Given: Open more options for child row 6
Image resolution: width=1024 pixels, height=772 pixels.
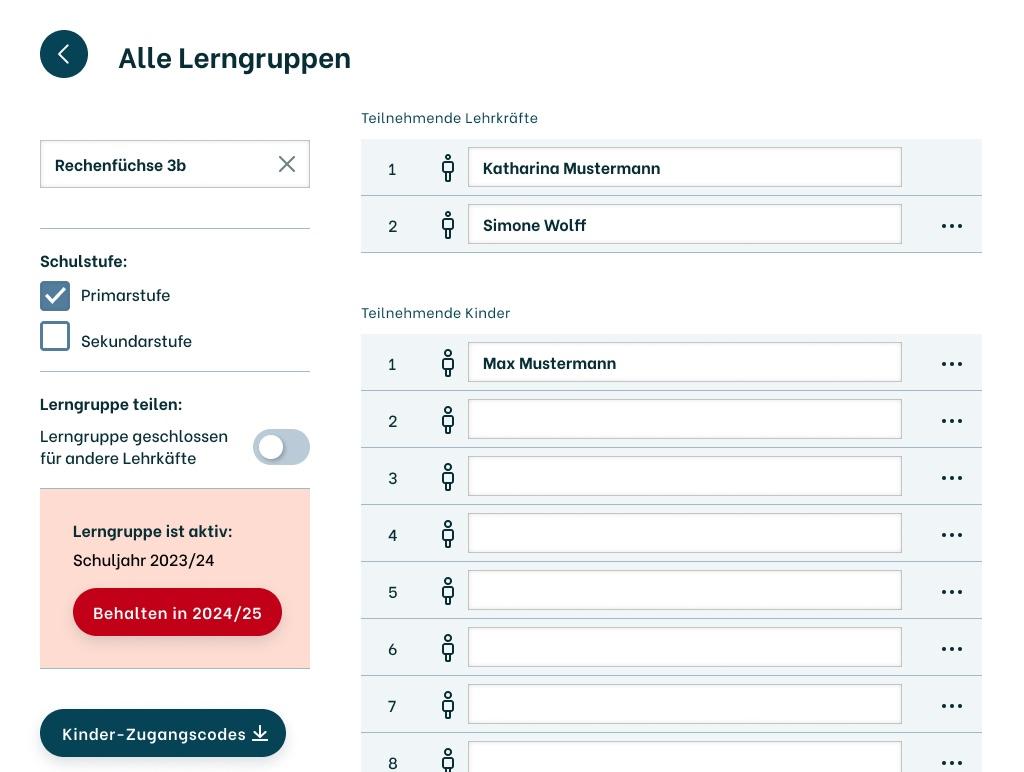Looking at the screenshot, I should pyautogui.click(x=952, y=649).
